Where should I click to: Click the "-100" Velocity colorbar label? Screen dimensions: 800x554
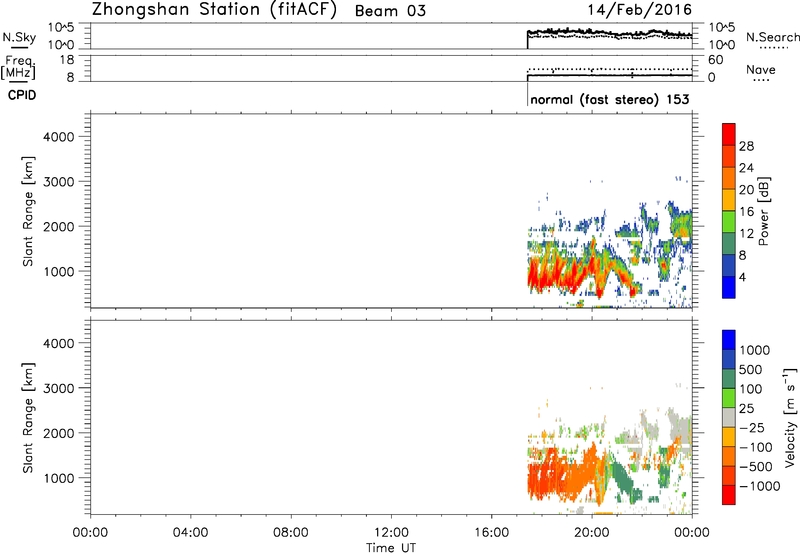click(x=756, y=447)
